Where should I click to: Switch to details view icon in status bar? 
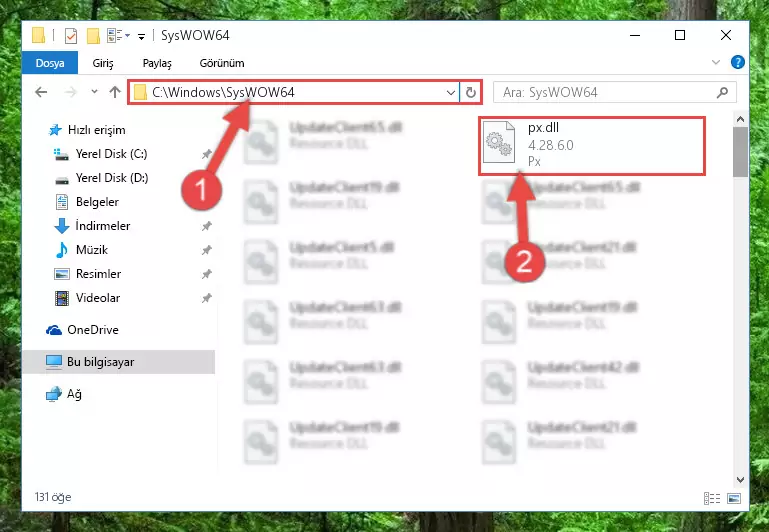pyautogui.click(x=712, y=499)
